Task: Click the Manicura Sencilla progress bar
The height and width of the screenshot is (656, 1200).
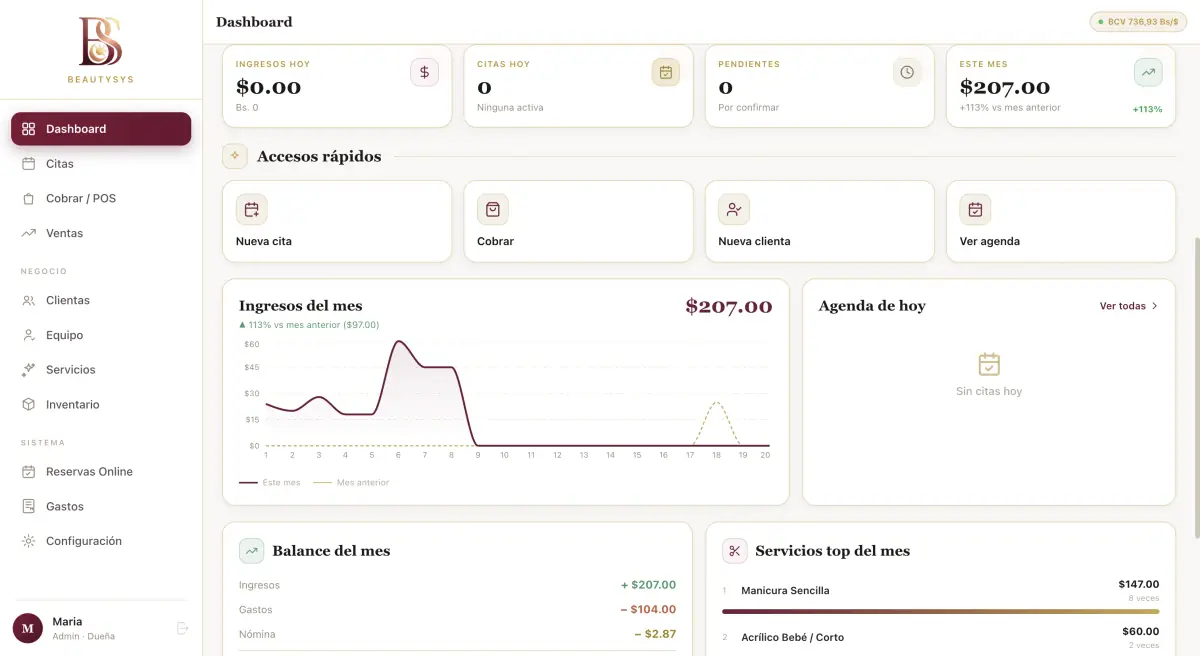Action: point(940,611)
